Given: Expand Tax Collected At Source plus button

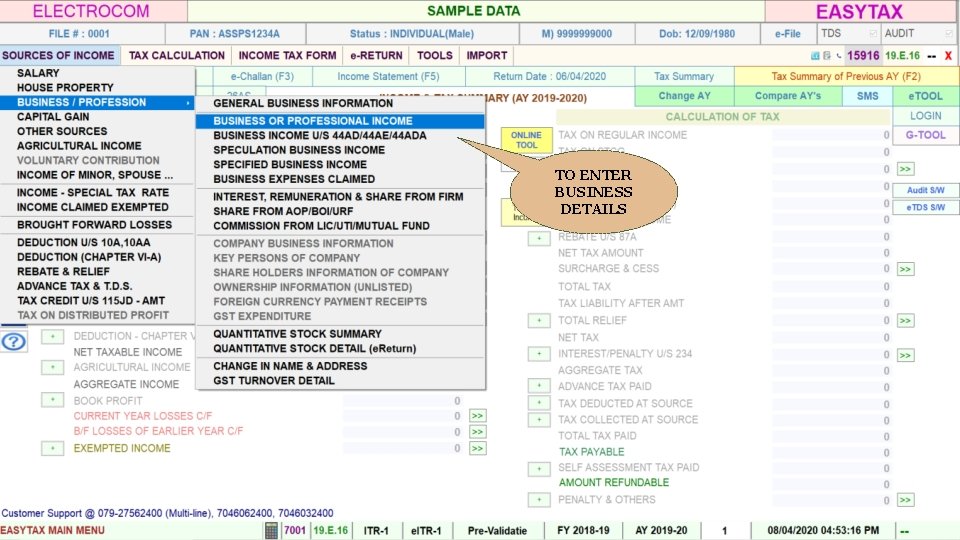Looking at the screenshot, I should point(539,419).
